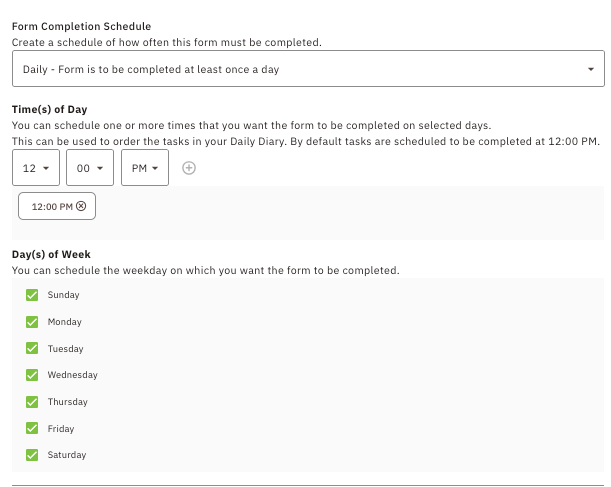Viewport: 611px width, 487px height.
Task: Open the minutes dropdown showing 00
Action: 90,168
